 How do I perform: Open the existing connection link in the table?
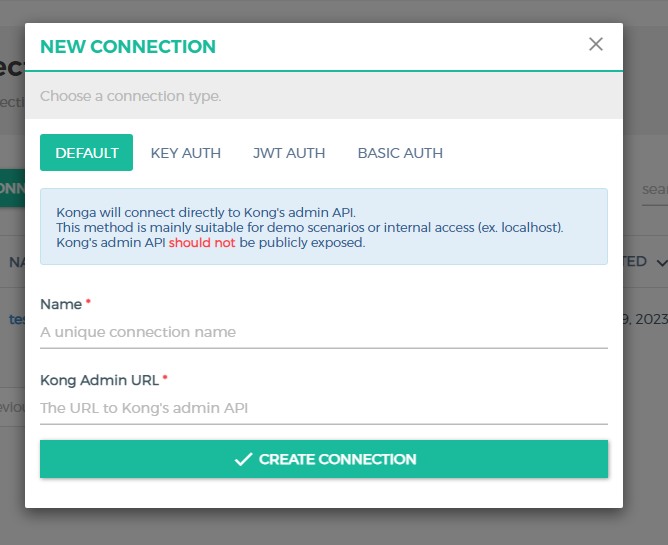click(16, 319)
